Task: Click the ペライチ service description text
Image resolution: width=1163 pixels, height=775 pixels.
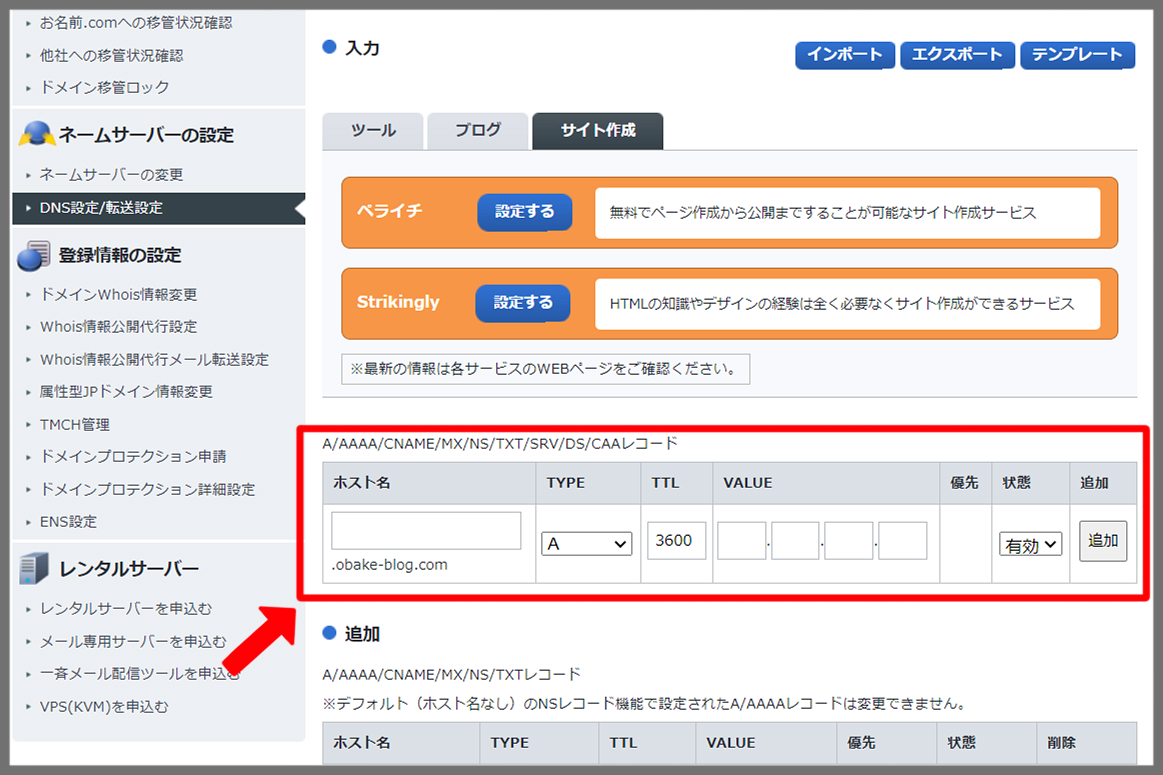Action: tap(823, 213)
